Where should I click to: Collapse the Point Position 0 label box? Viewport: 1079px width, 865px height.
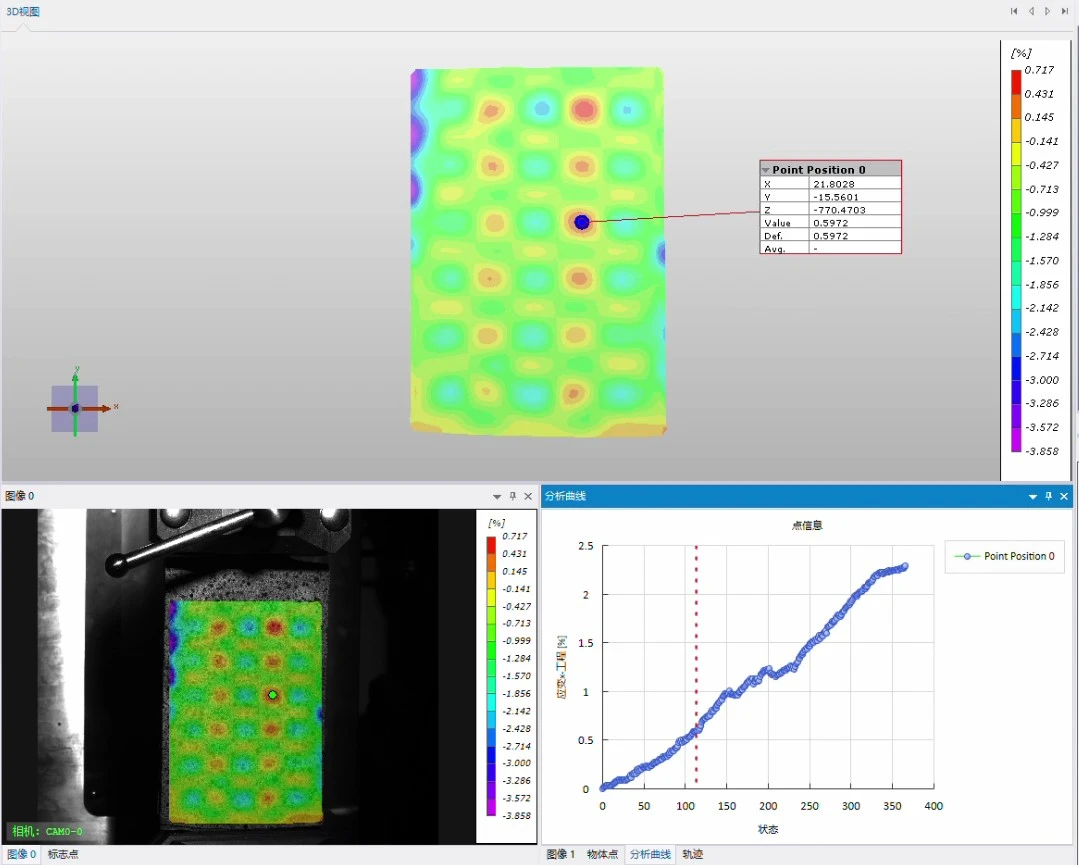766,170
